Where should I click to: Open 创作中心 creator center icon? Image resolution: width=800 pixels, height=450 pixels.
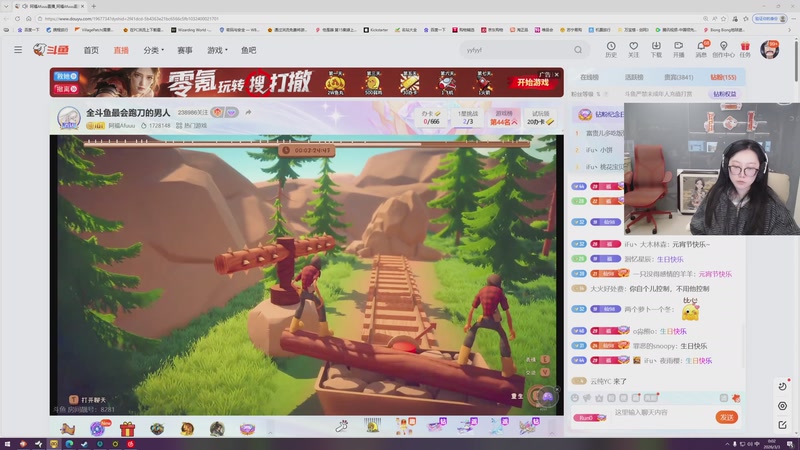click(723, 49)
